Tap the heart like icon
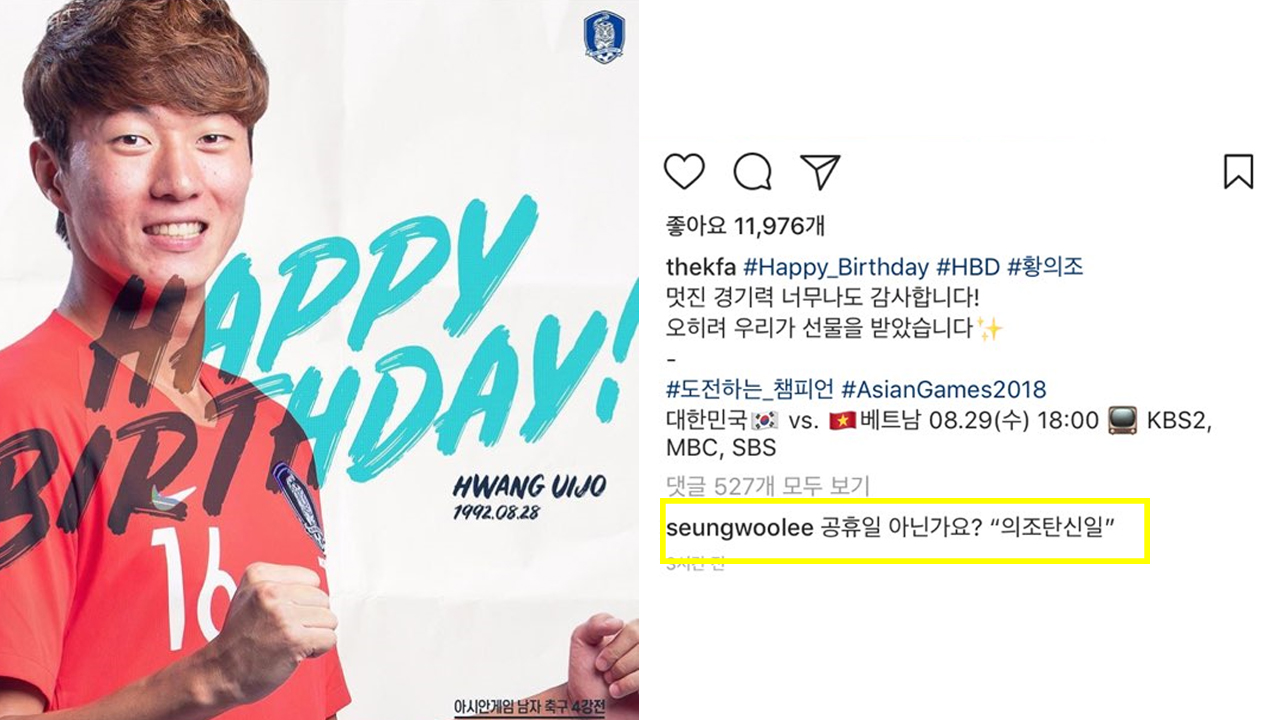Screen dimensions: 1280x720 pos(684,172)
